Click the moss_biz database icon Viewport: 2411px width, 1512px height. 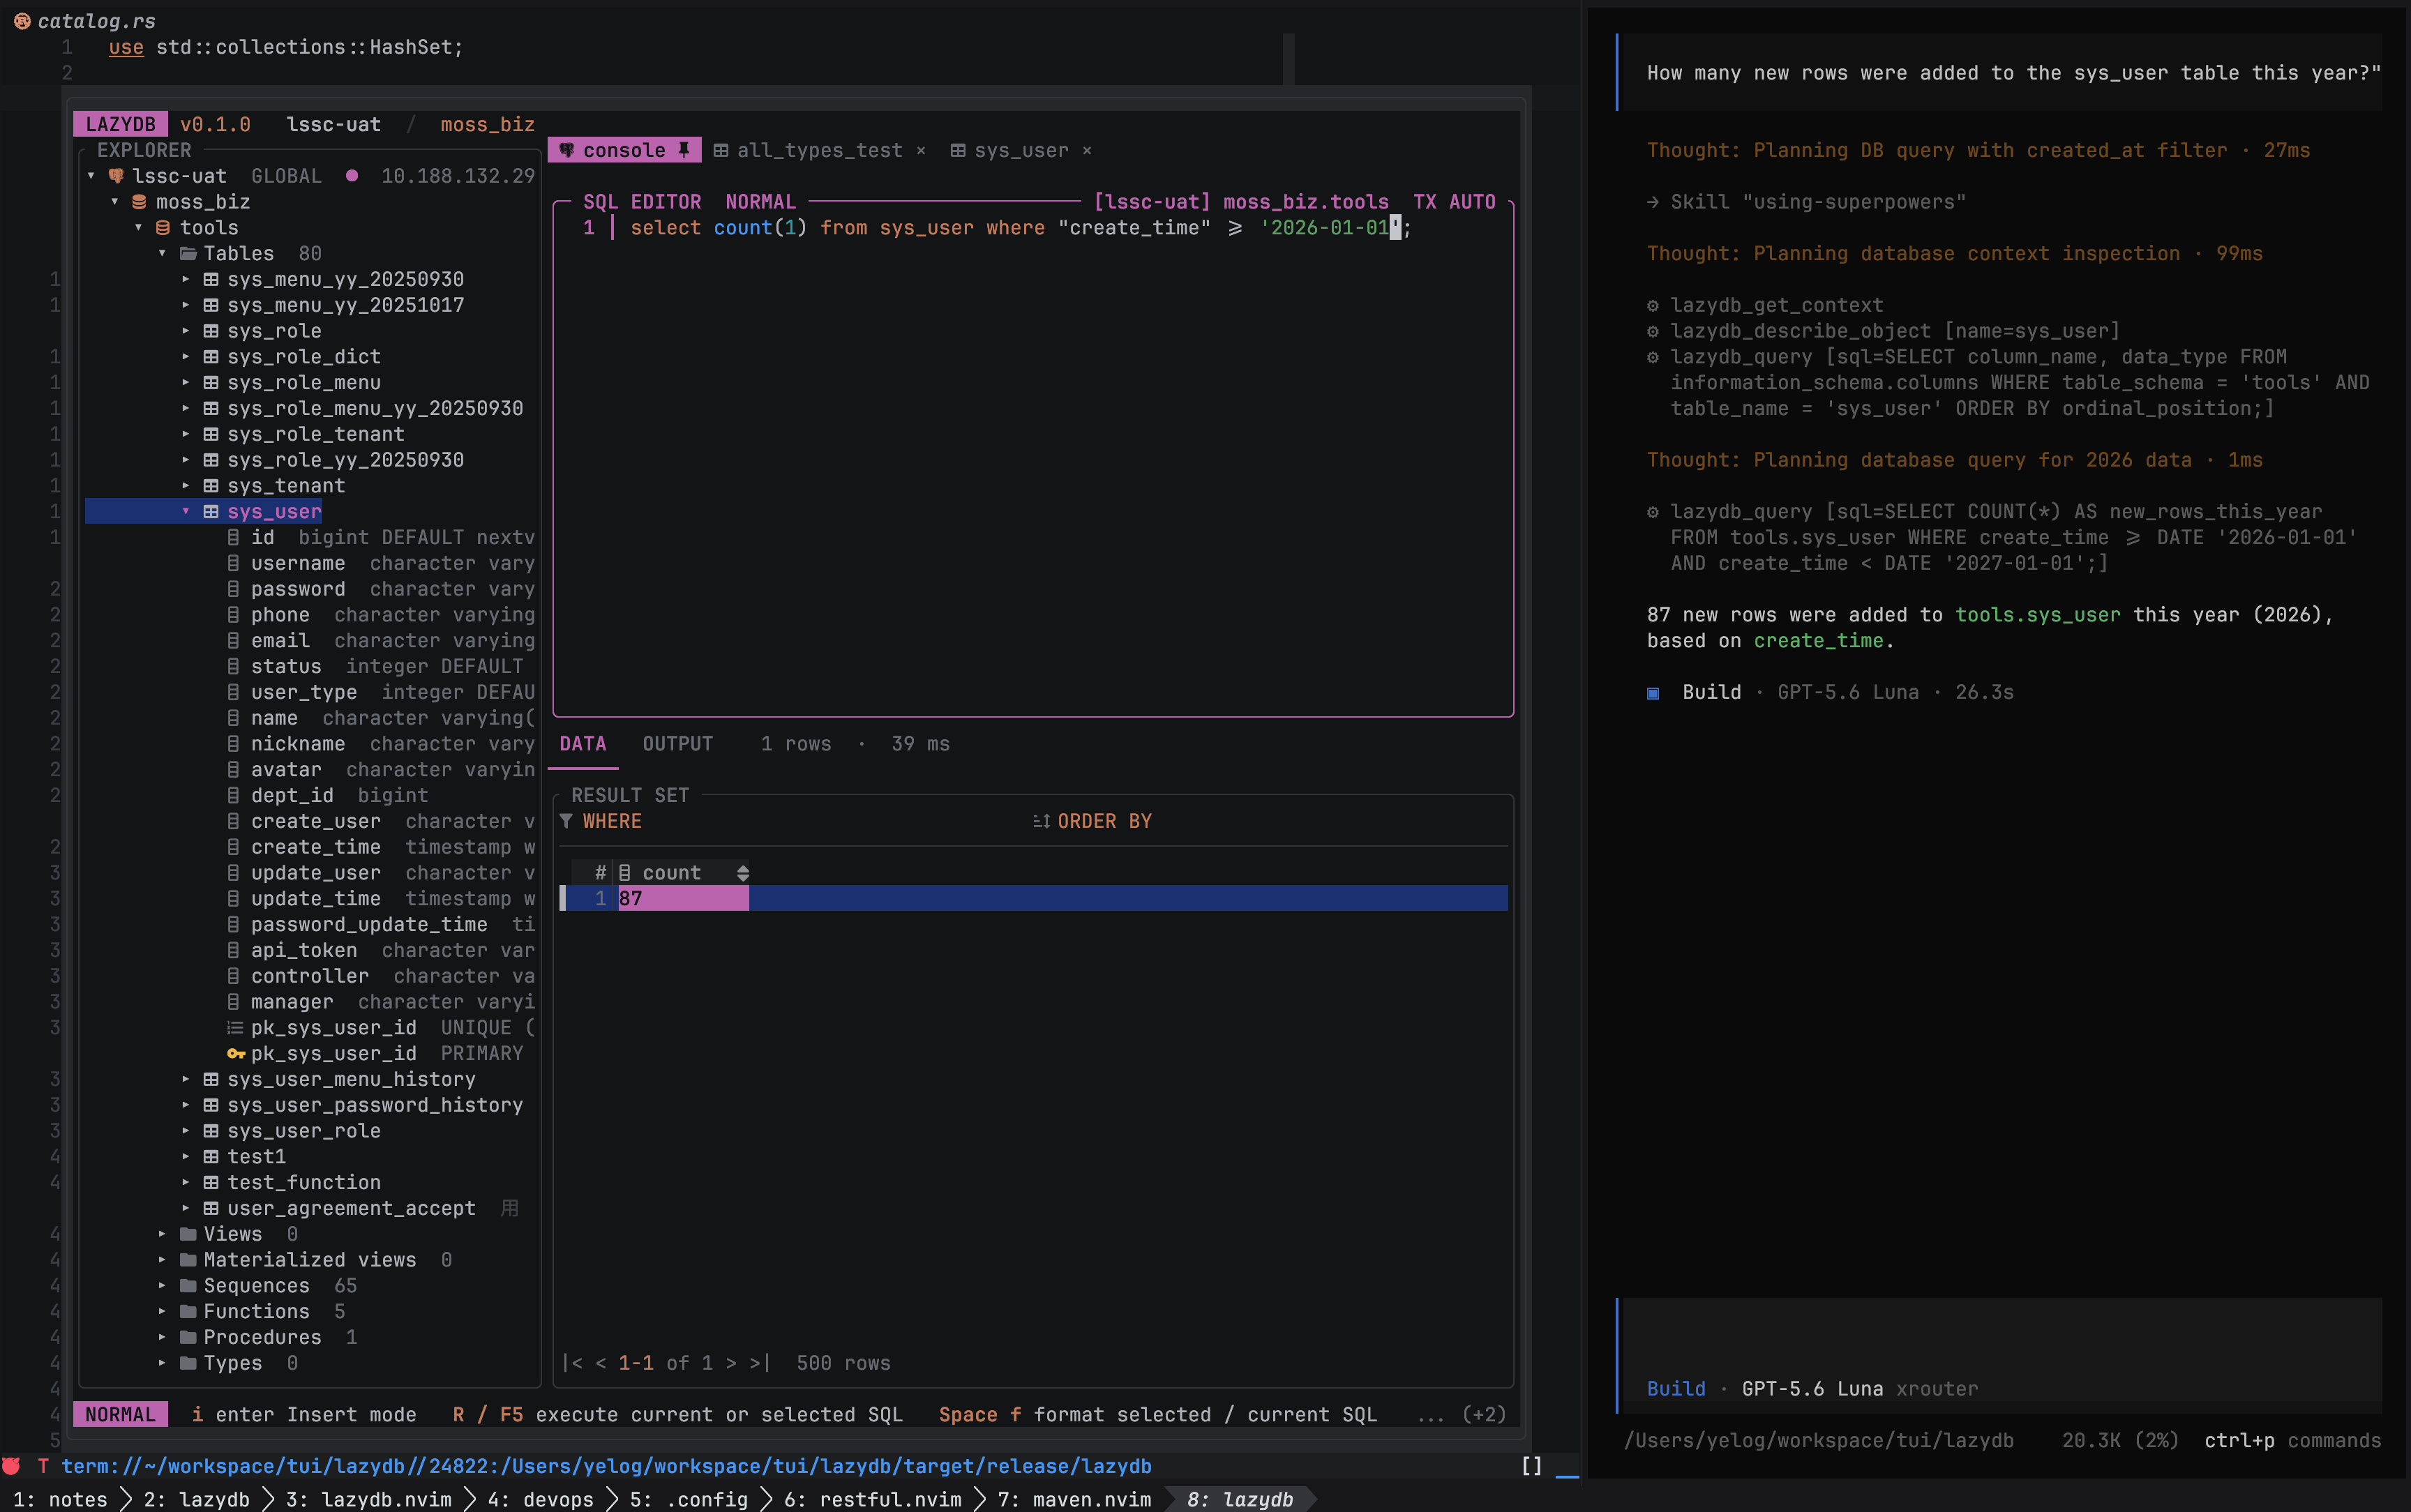tap(139, 202)
